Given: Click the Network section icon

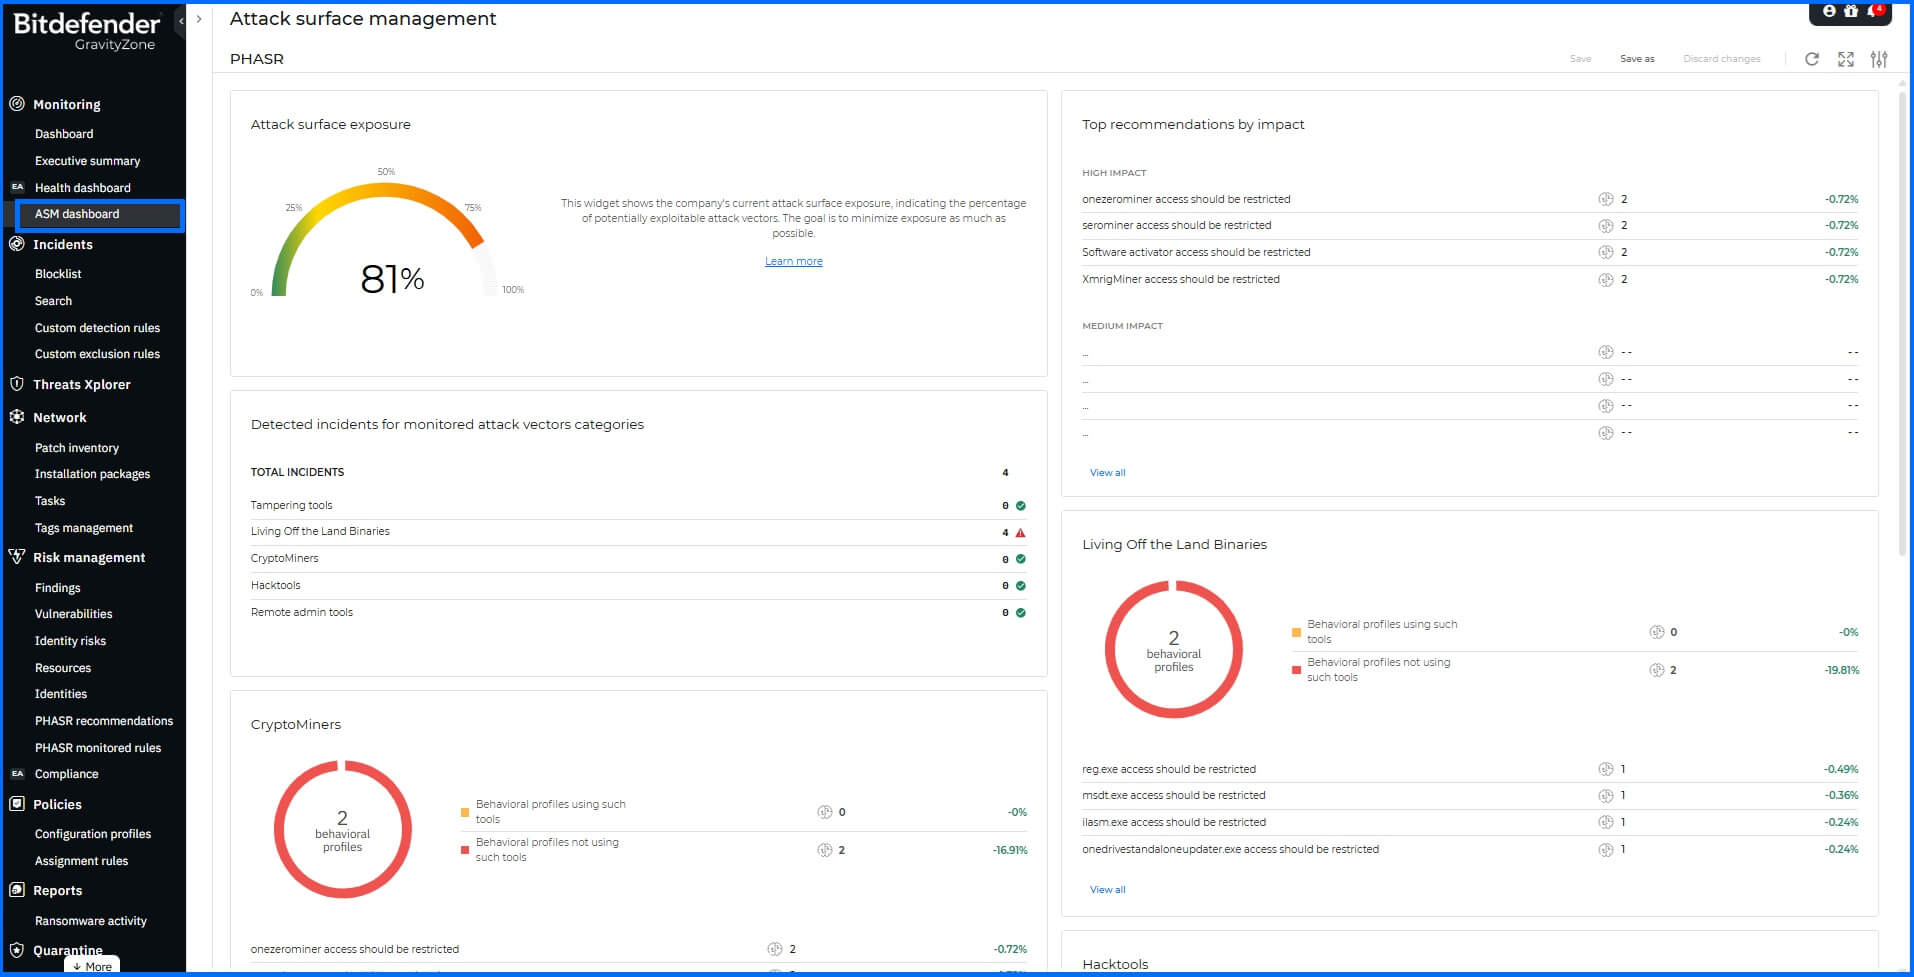Looking at the screenshot, I should point(17,417).
